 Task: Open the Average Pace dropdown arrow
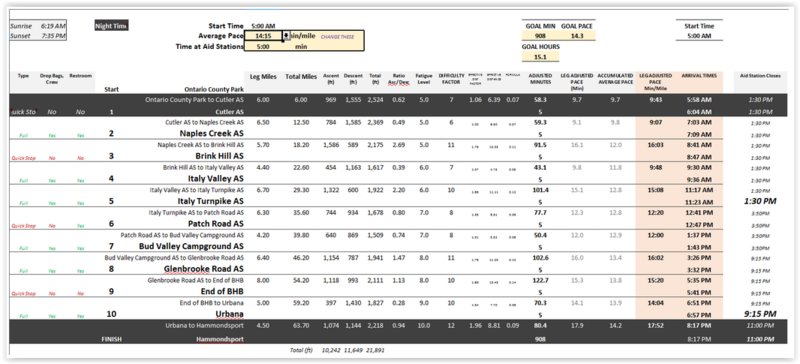click(286, 36)
